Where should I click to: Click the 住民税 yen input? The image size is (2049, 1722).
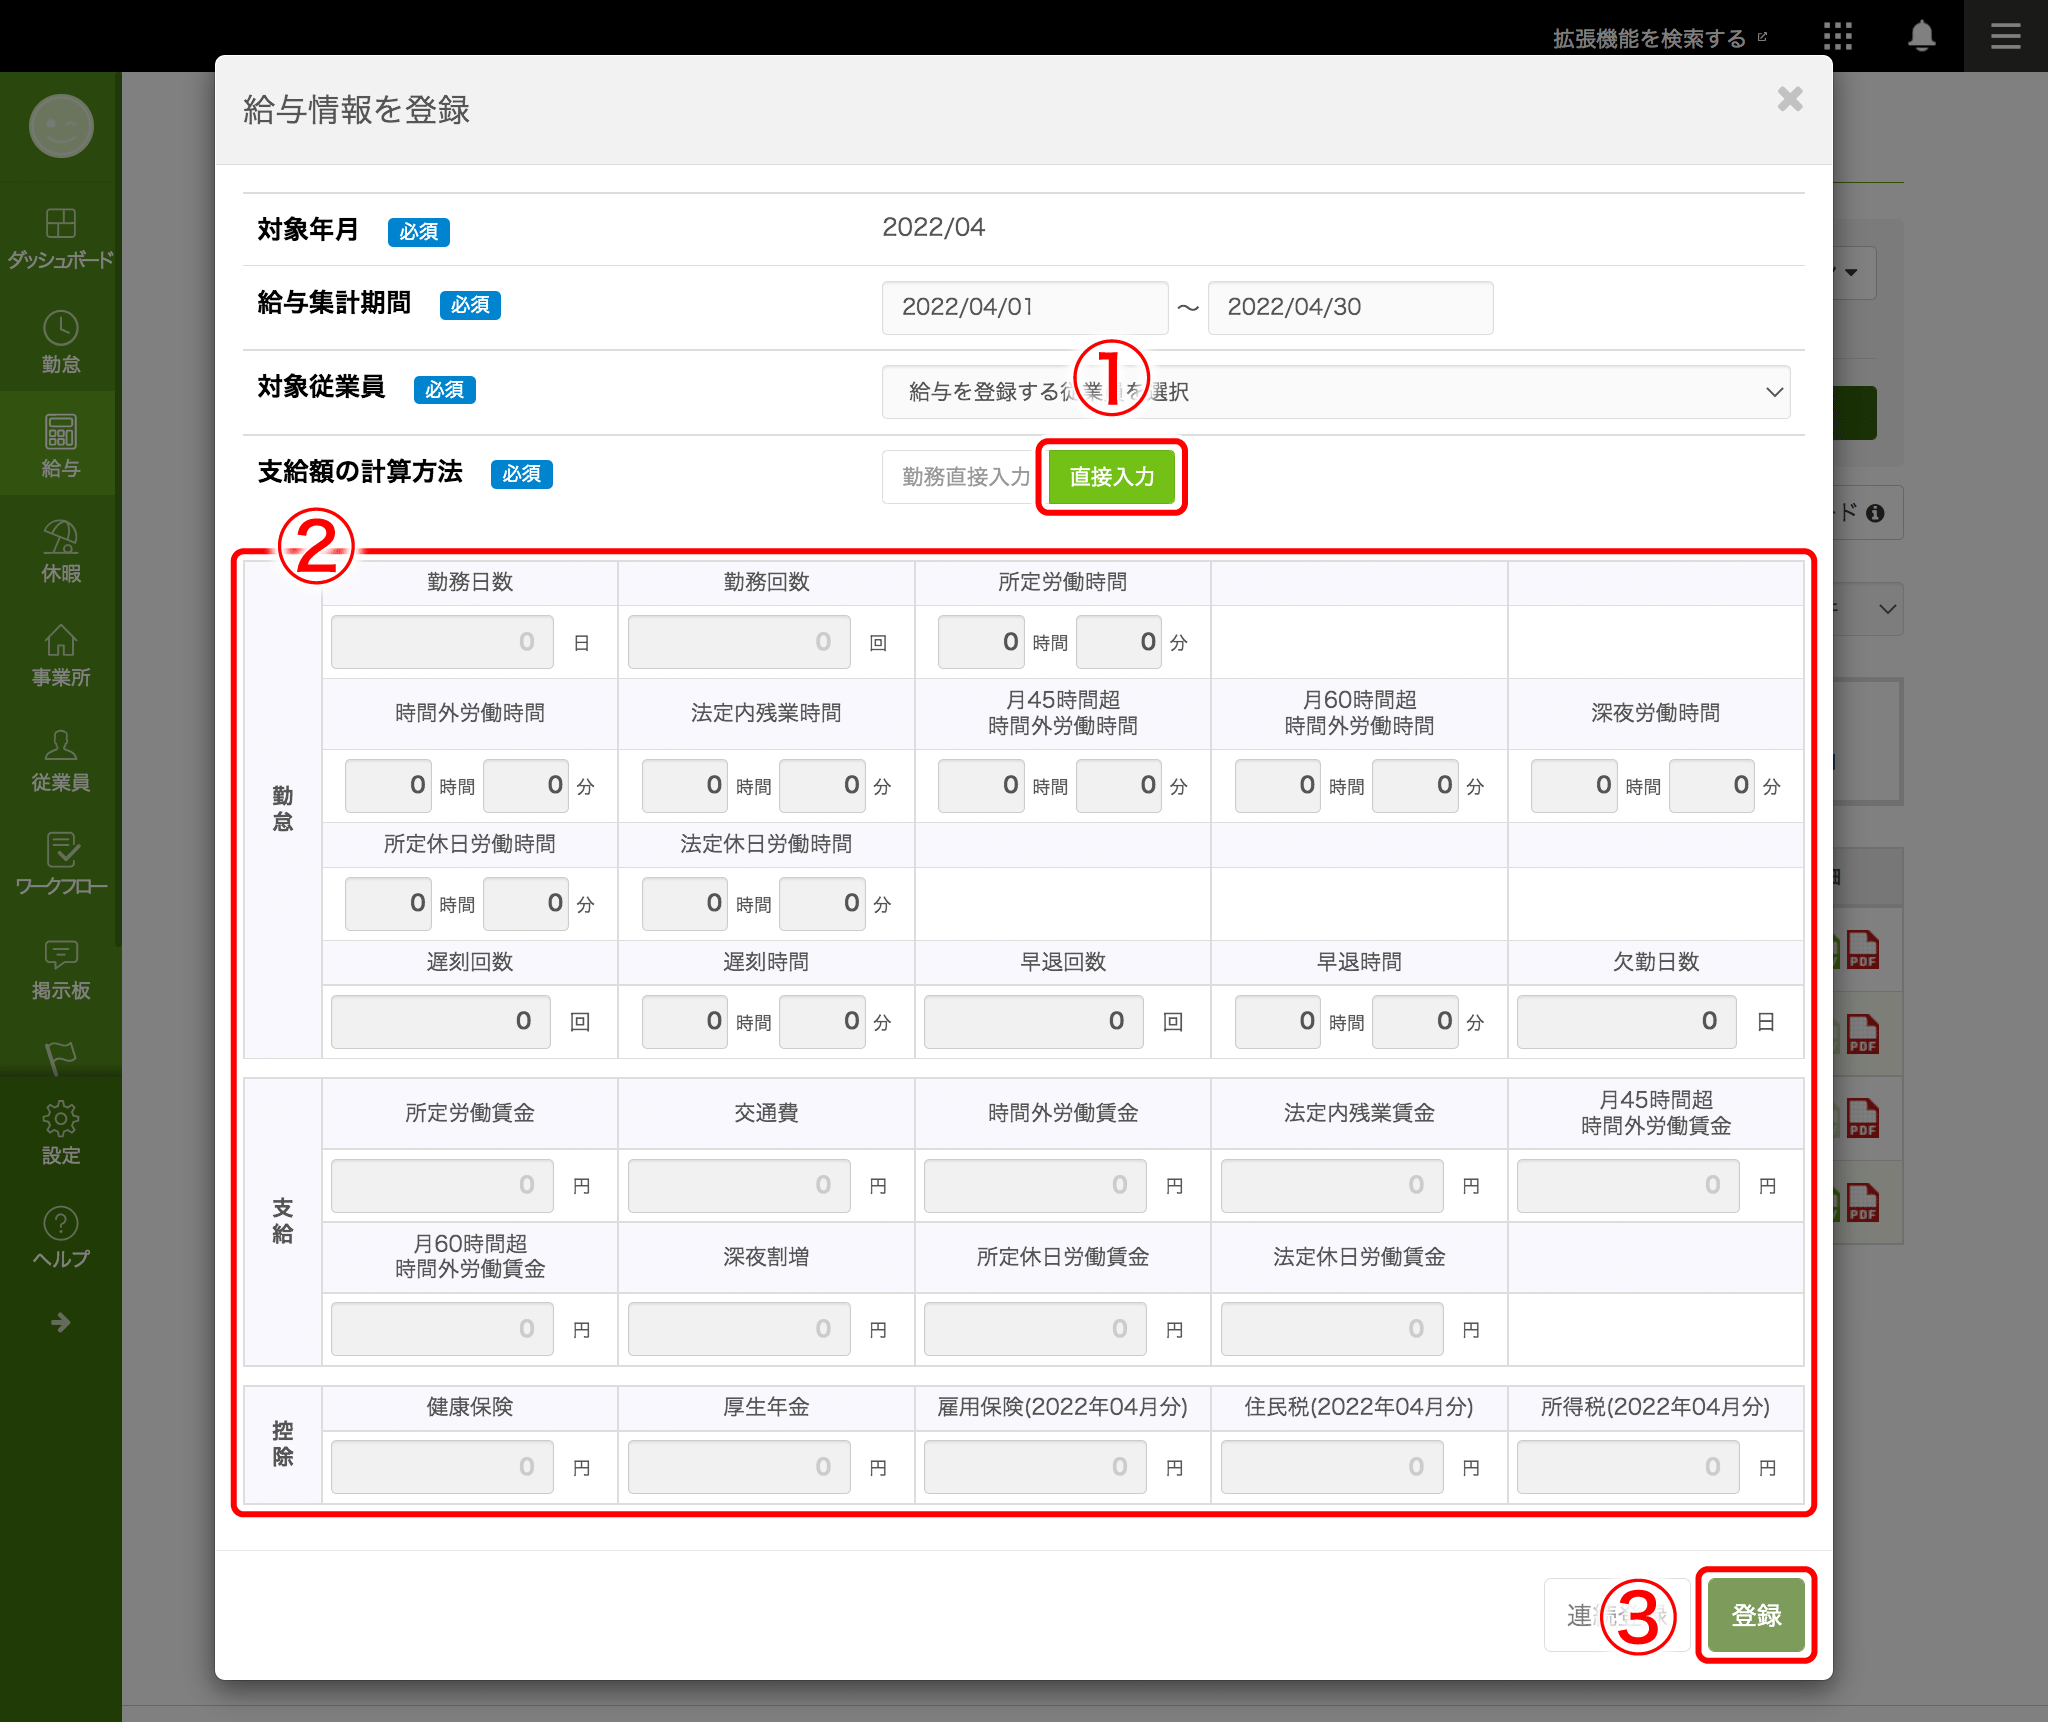coord(1332,1467)
